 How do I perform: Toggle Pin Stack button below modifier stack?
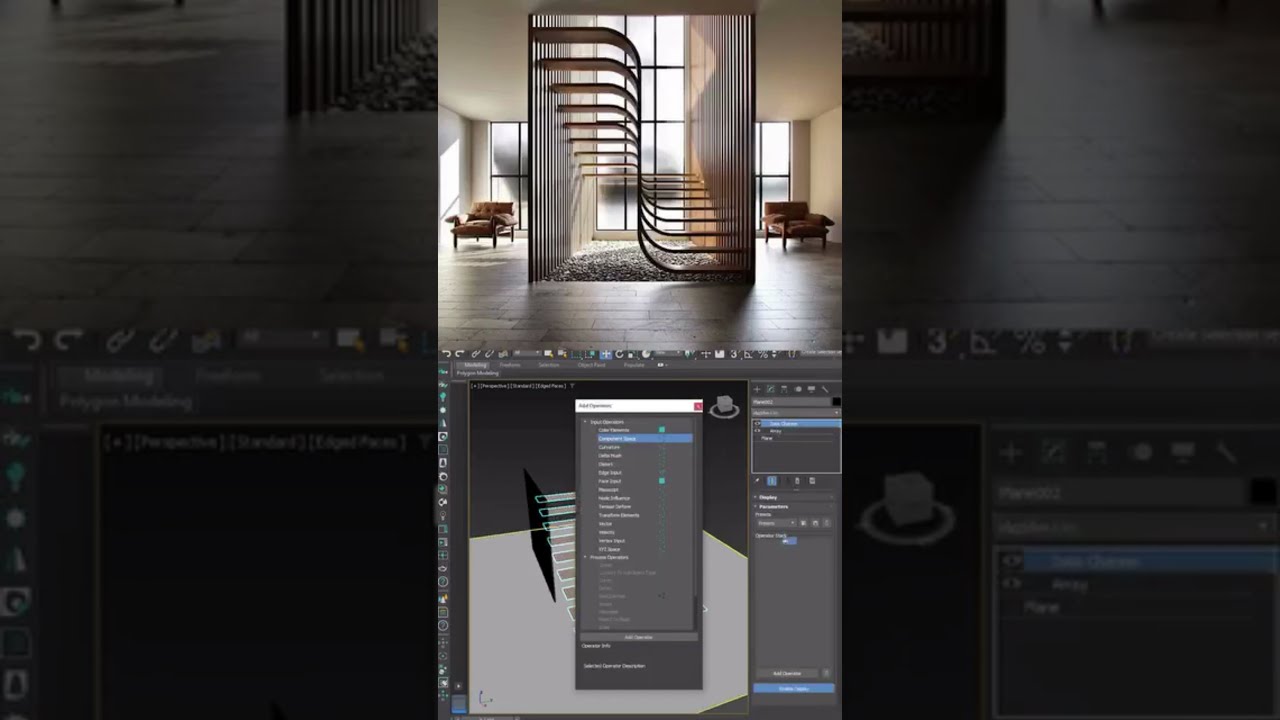coord(757,481)
